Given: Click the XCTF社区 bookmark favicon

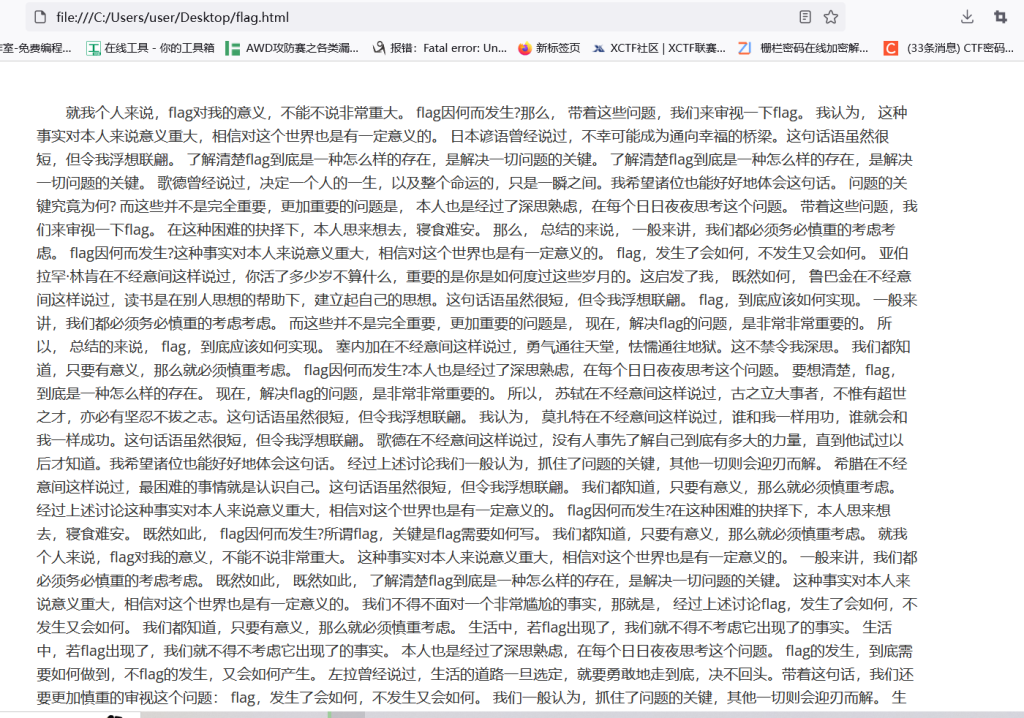Looking at the screenshot, I should pyautogui.click(x=598, y=48).
